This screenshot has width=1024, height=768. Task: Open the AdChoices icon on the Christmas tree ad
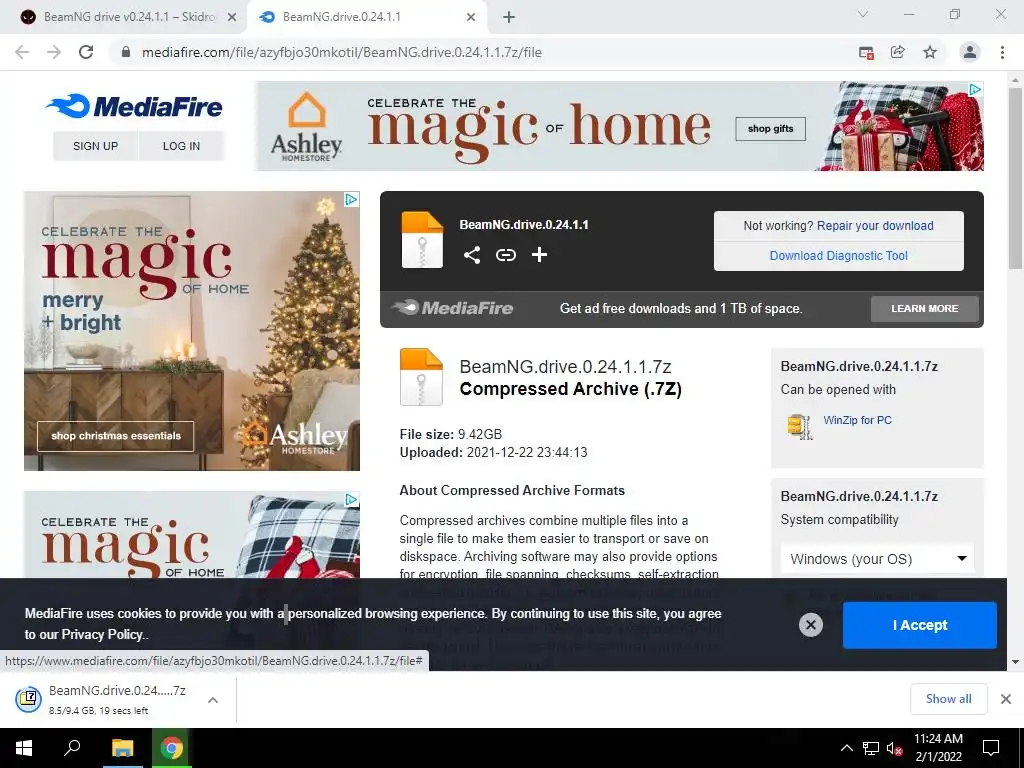pos(351,199)
